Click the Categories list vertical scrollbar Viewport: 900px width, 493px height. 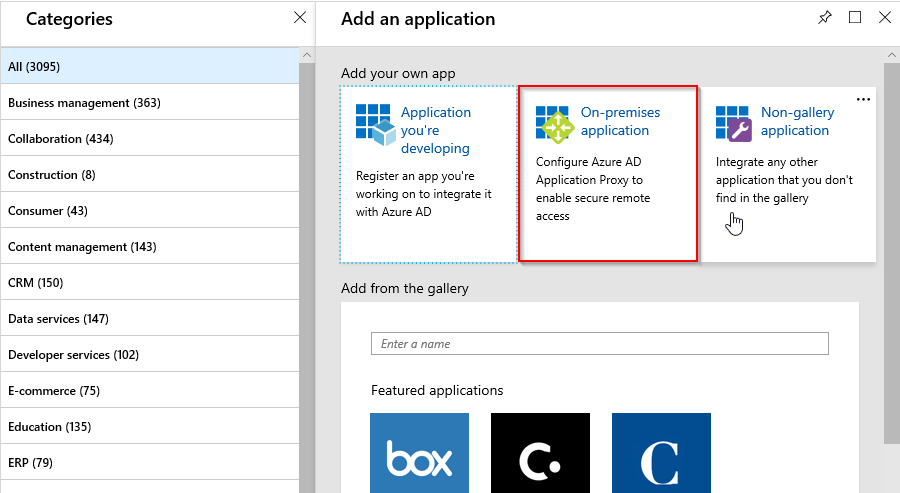307,250
